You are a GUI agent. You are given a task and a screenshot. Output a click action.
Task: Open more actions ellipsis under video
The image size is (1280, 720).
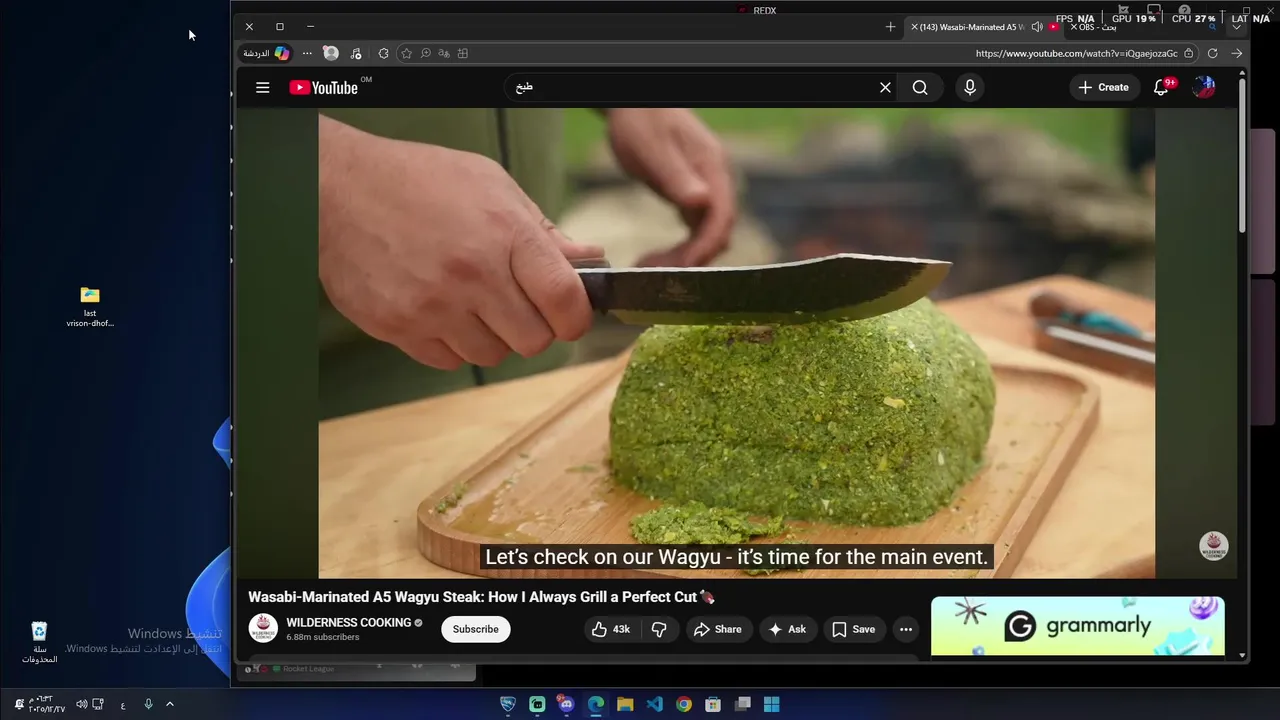click(x=906, y=629)
